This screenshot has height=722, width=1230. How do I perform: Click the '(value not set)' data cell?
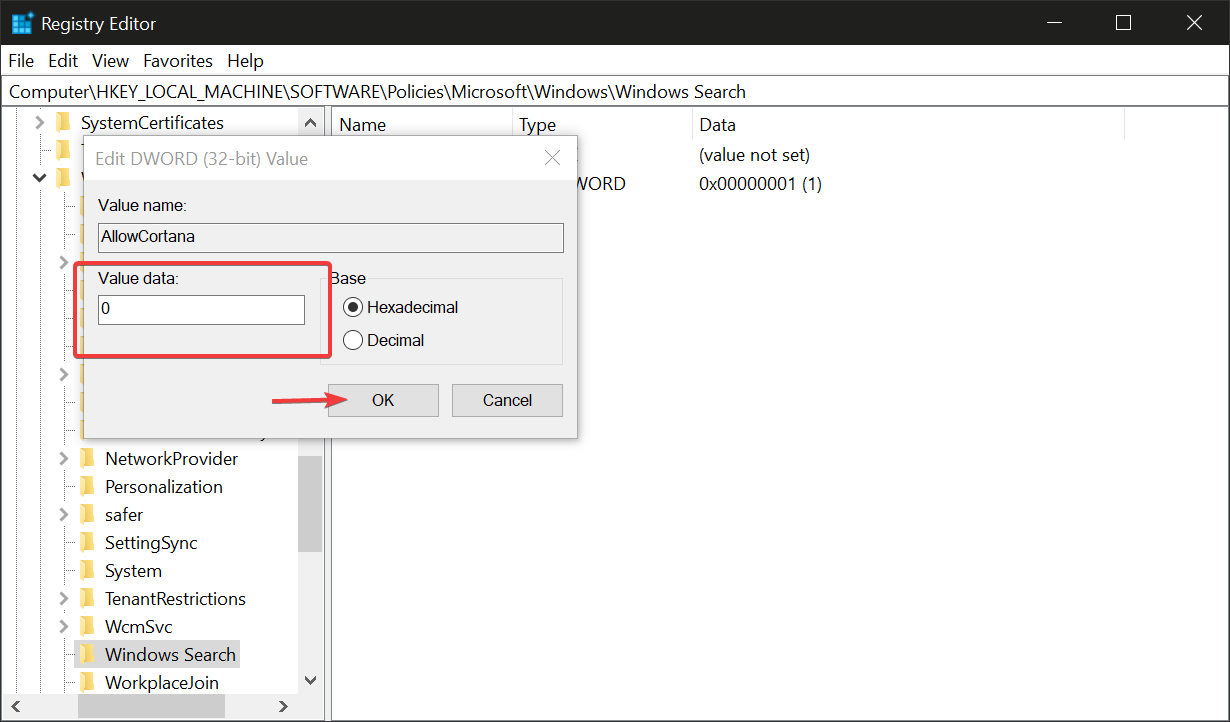click(754, 155)
